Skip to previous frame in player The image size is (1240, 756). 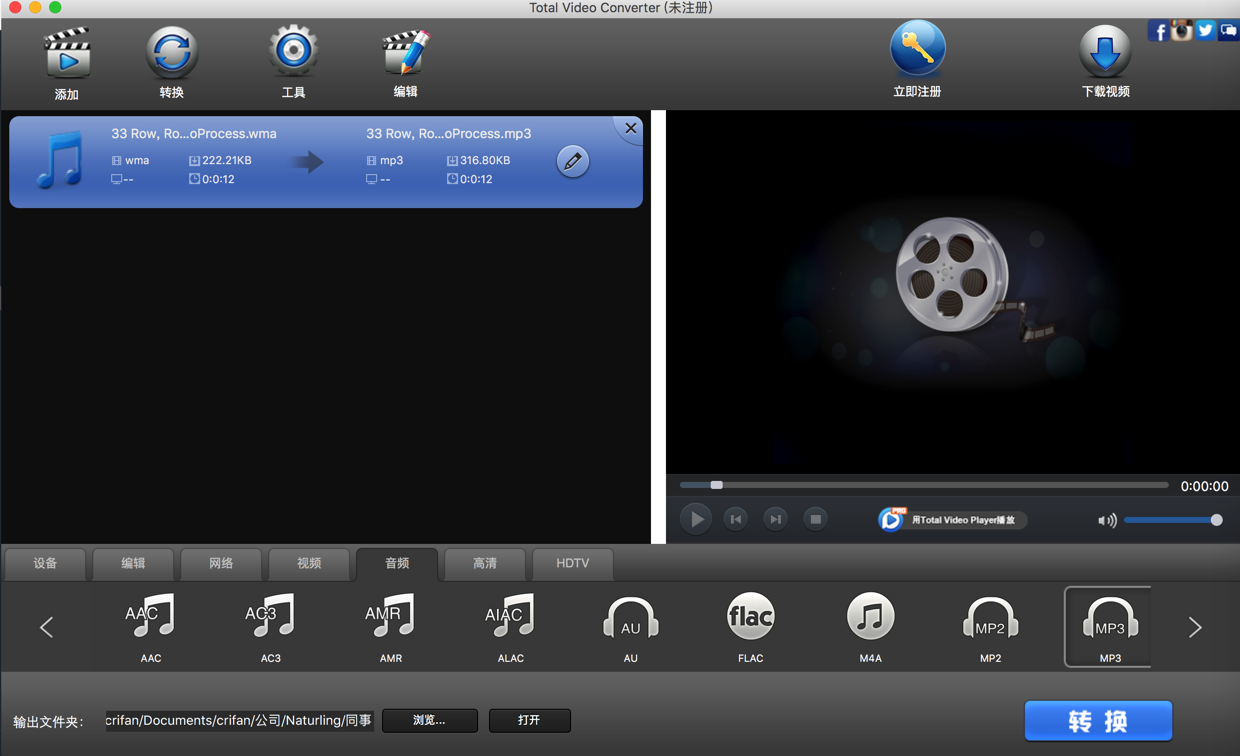pos(735,519)
